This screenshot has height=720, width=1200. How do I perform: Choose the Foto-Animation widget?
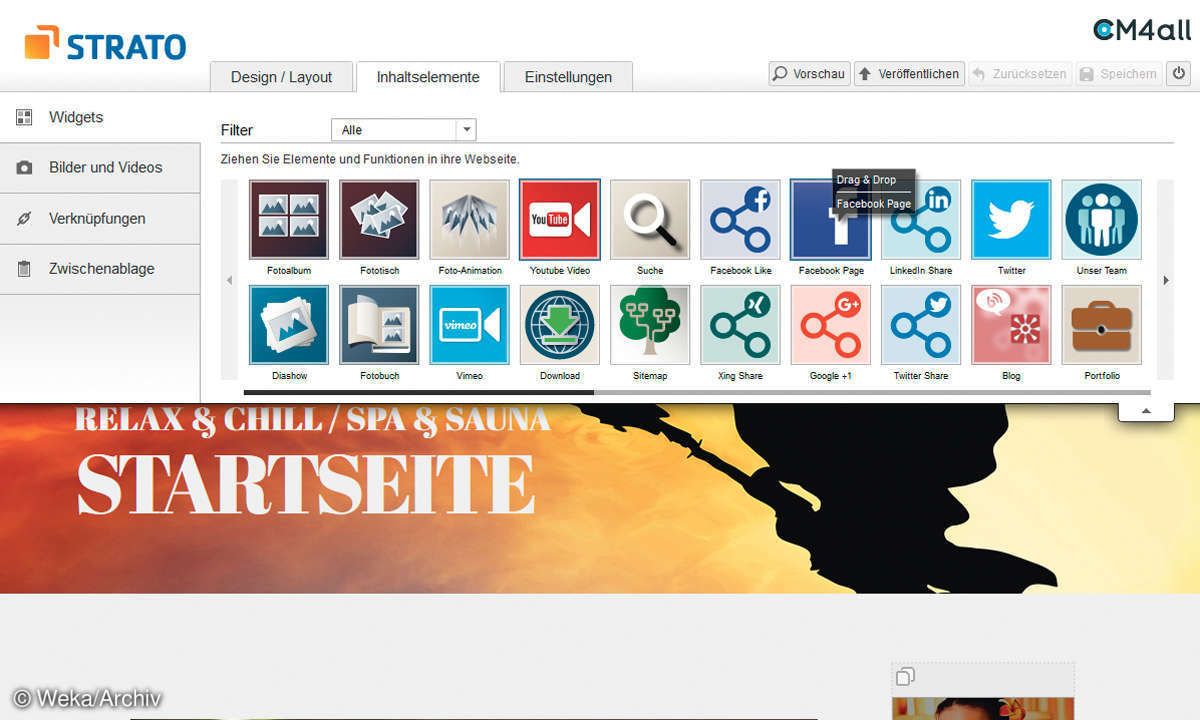click(469, 219)
